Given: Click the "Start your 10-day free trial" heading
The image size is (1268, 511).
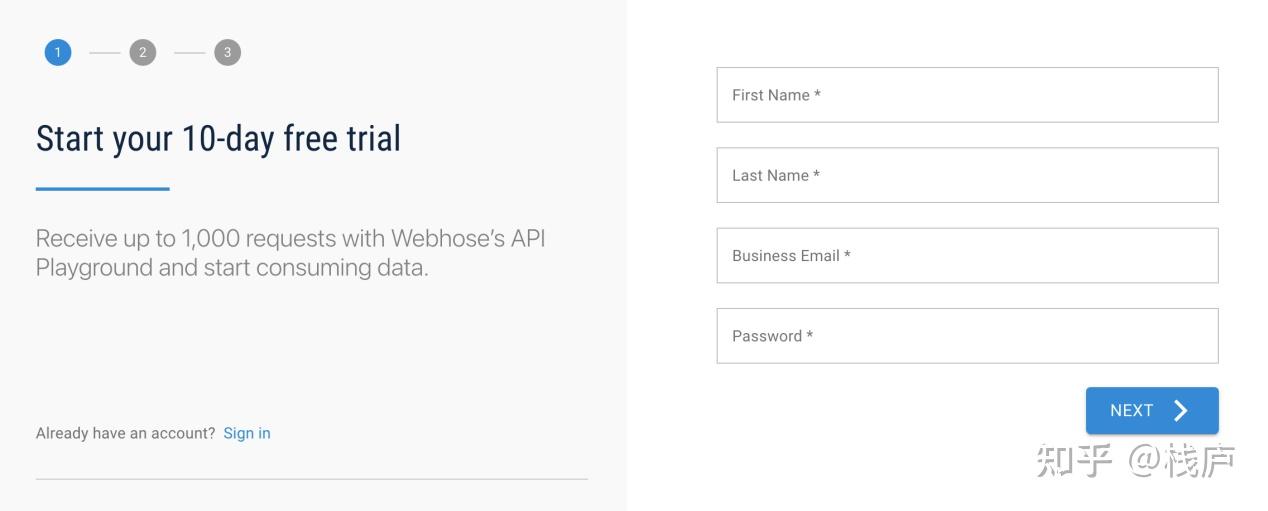Looking at the screenshot, I should 218,139.
